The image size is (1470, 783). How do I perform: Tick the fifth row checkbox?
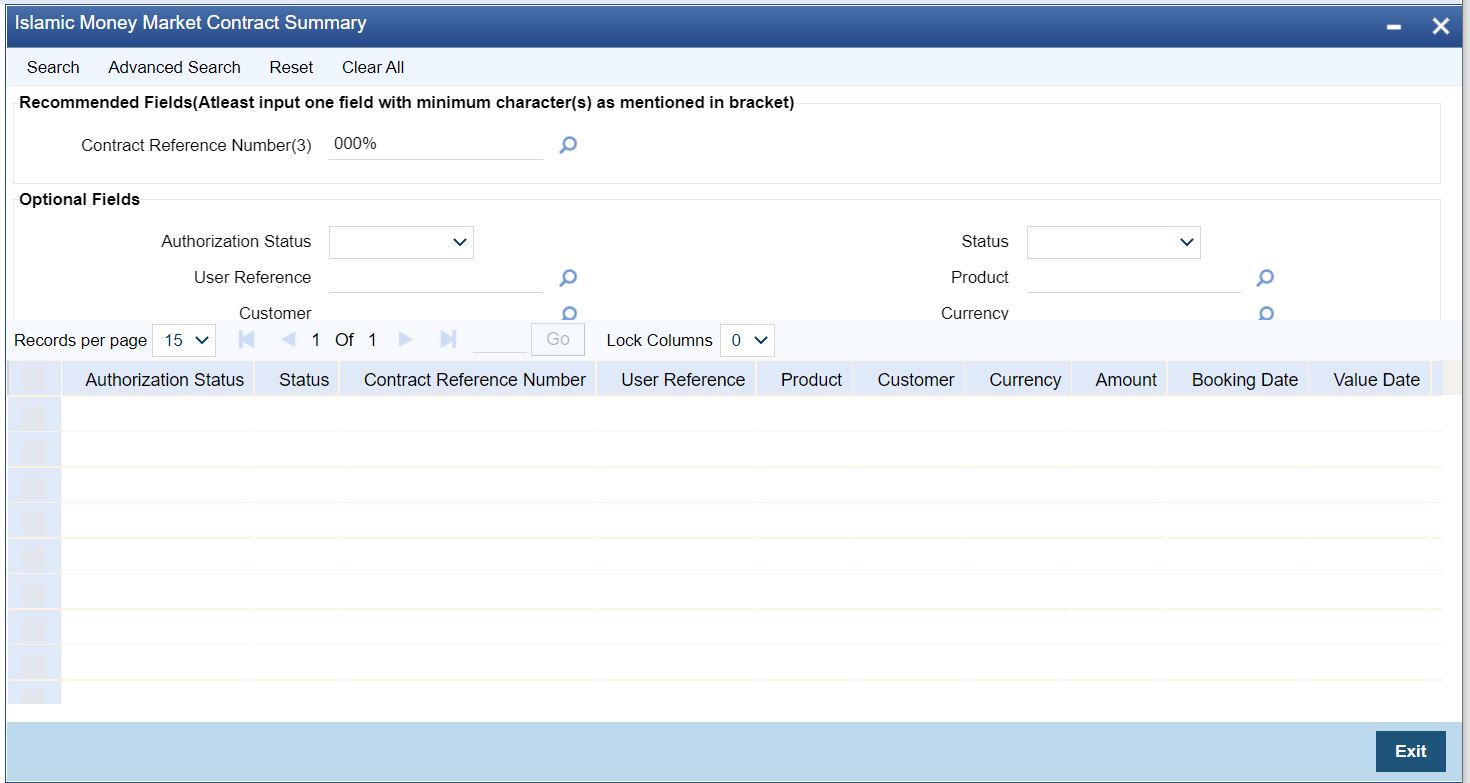pos(33,557)
